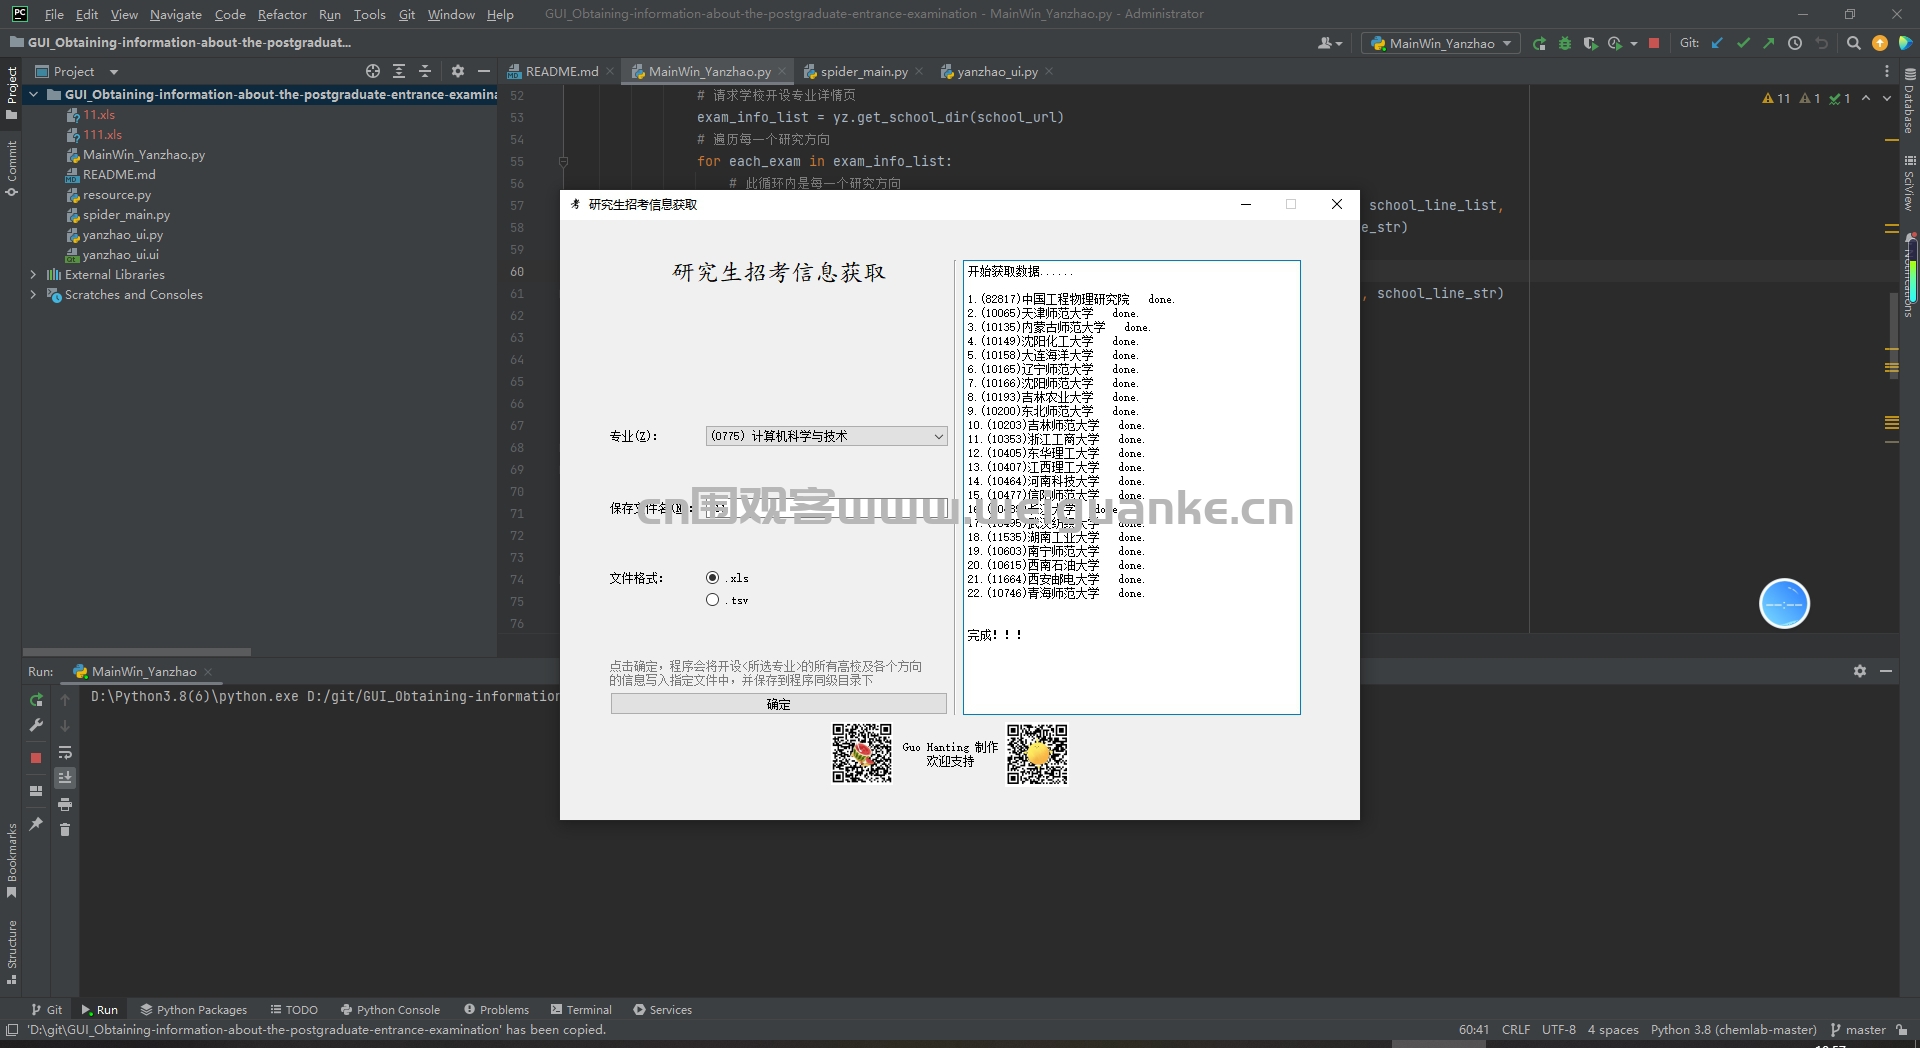Click the Git Update Project blue arrow
Screen dimensions: 1920x1048
(x=1717, y=43)
